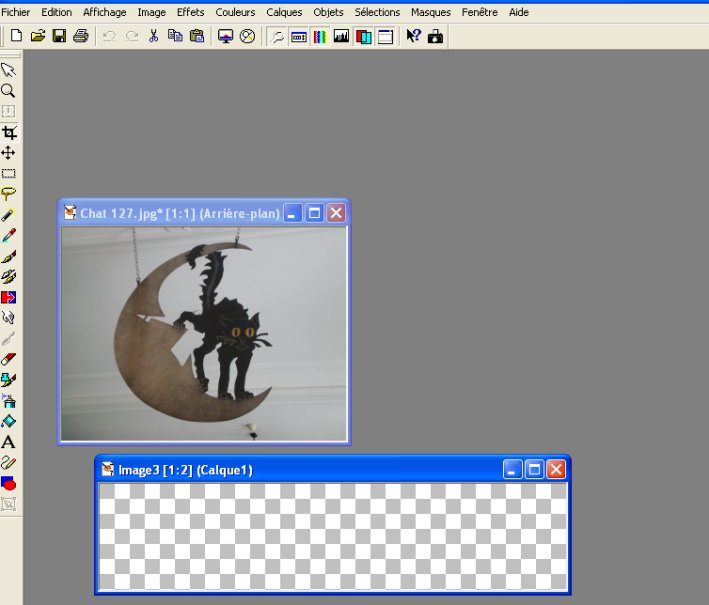This screenshot has width=709, height=605.
Task: Close the Image3 window
Action: pos(556,470)
